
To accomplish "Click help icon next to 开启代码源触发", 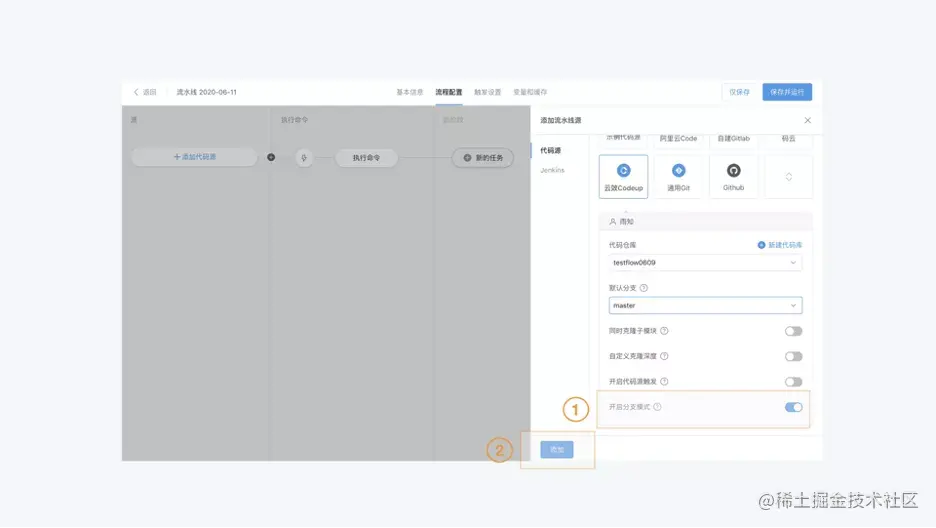I will [664, 382].
